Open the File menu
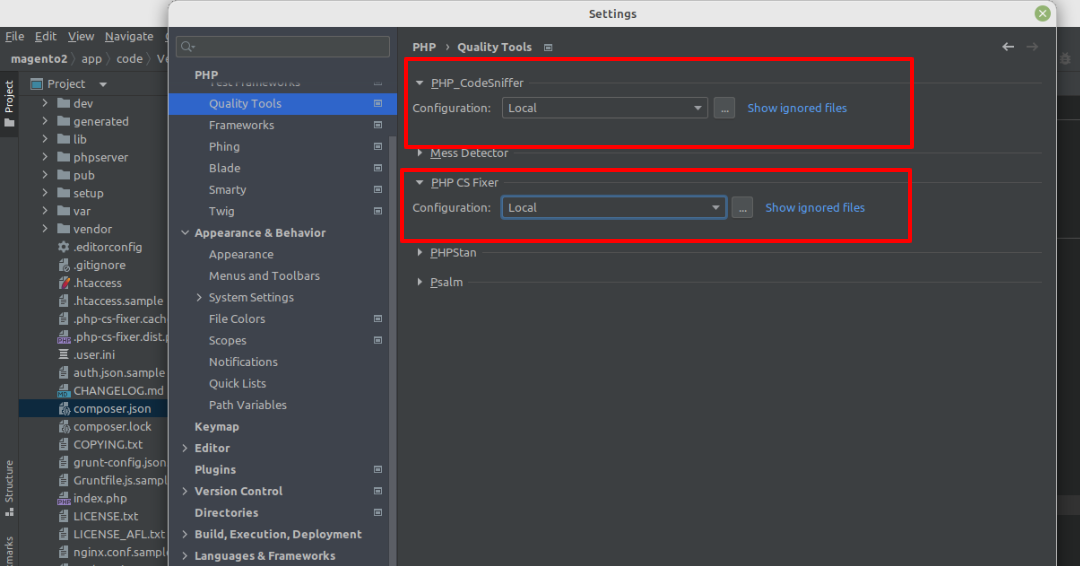 coord(14,36)
